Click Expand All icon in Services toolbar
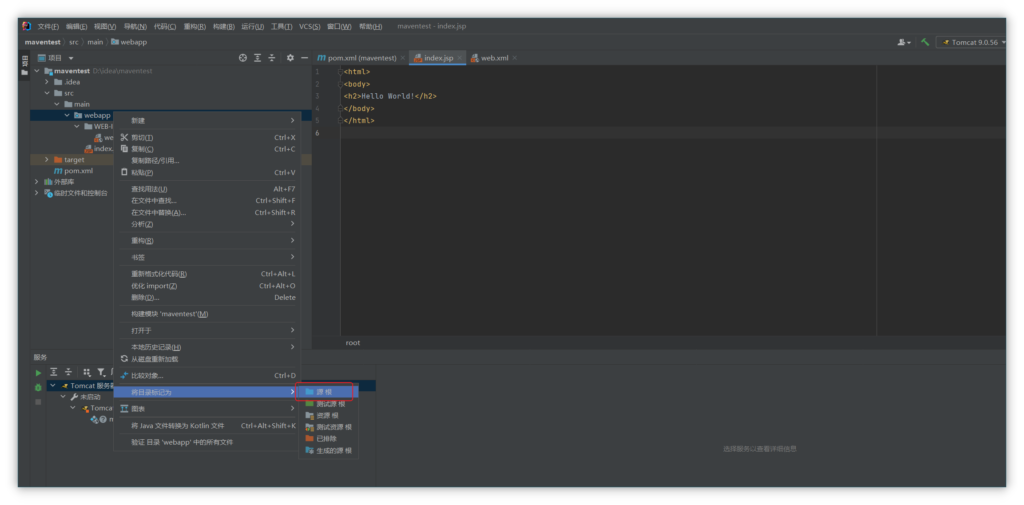The height and width of the screenshot is (505, 1024). (x=54, y=372)
